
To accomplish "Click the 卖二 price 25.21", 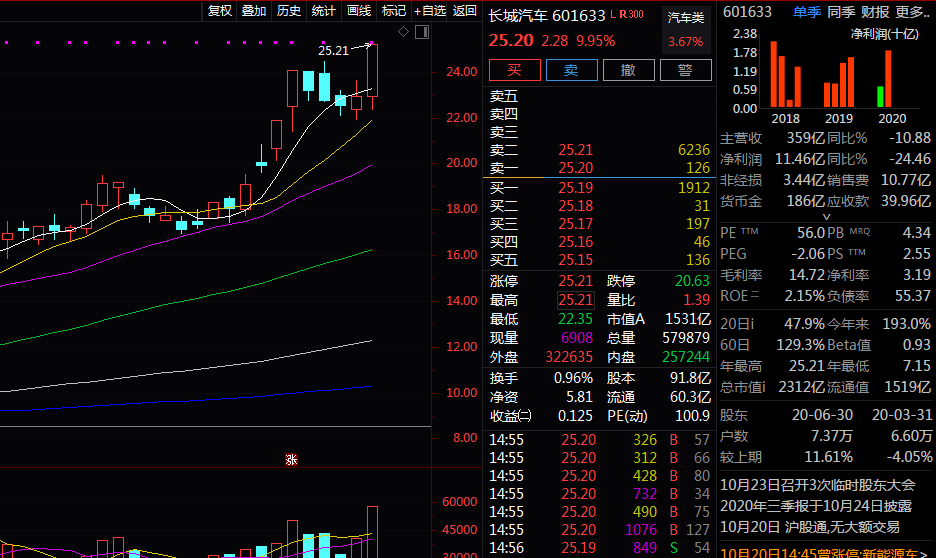I will [575, 150].
